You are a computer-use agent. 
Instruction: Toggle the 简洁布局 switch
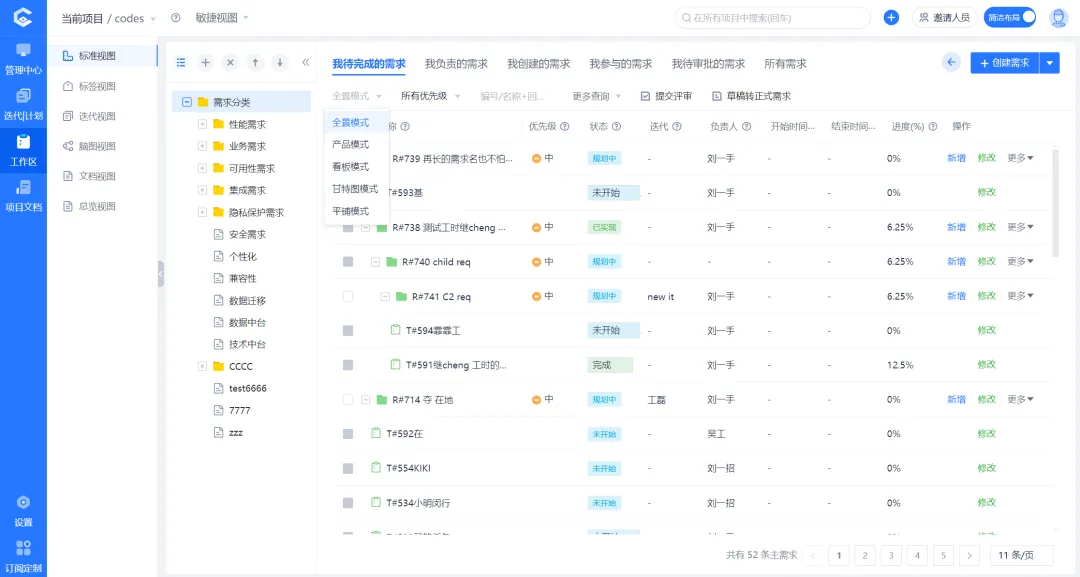1010,18
